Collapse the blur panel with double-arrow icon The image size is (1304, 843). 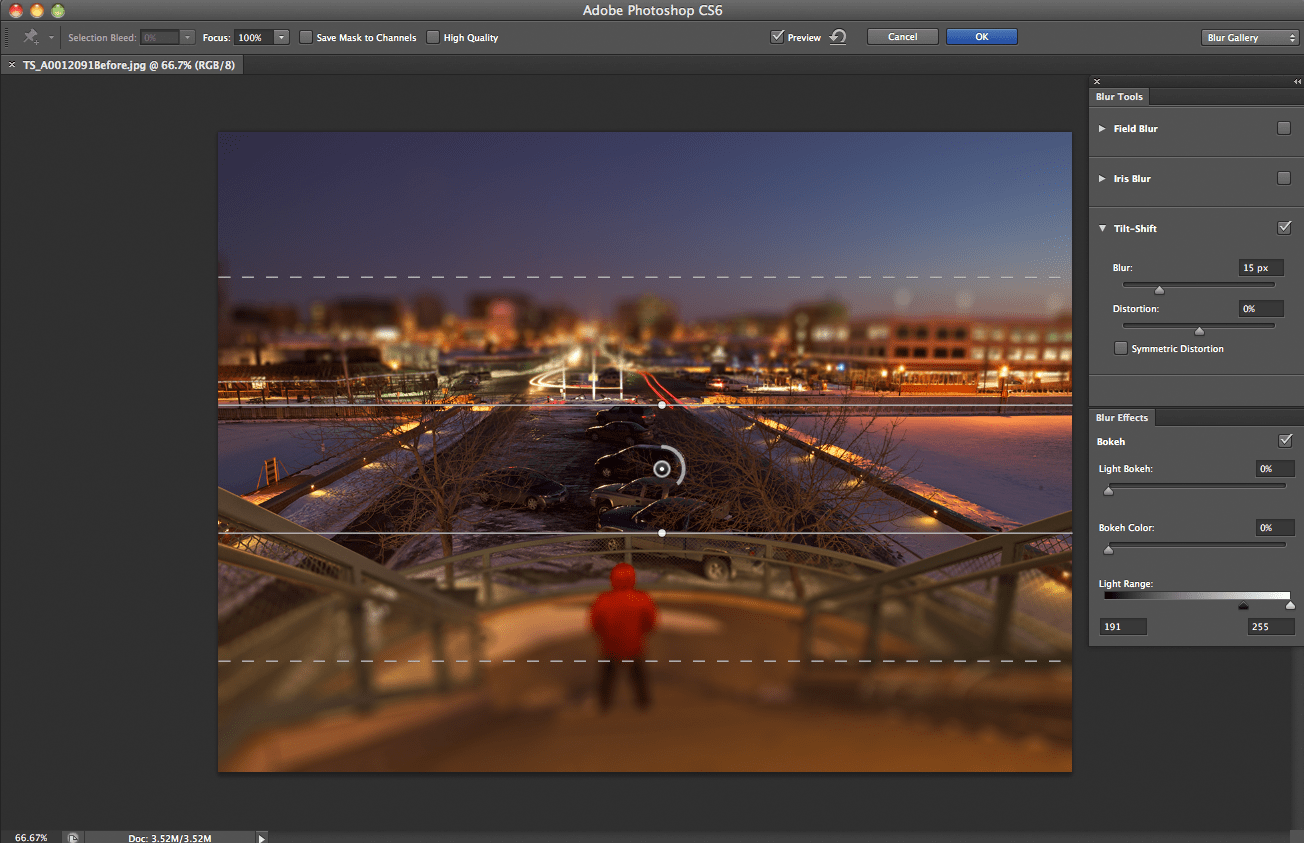[1297, 82]
